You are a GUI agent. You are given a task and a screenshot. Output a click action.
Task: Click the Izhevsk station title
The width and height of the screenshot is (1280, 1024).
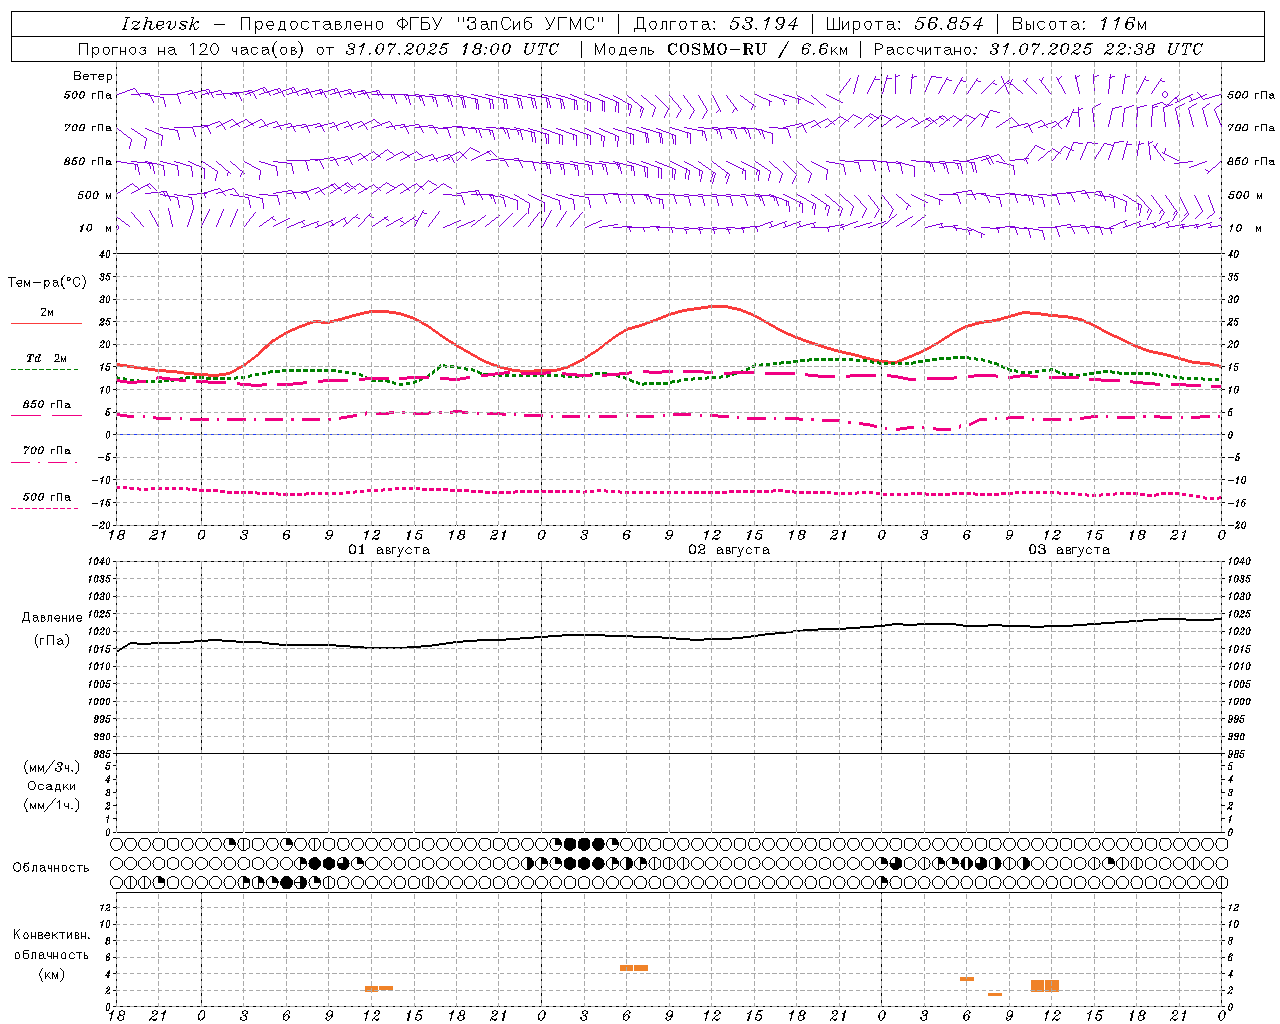(x=161, y=24)
